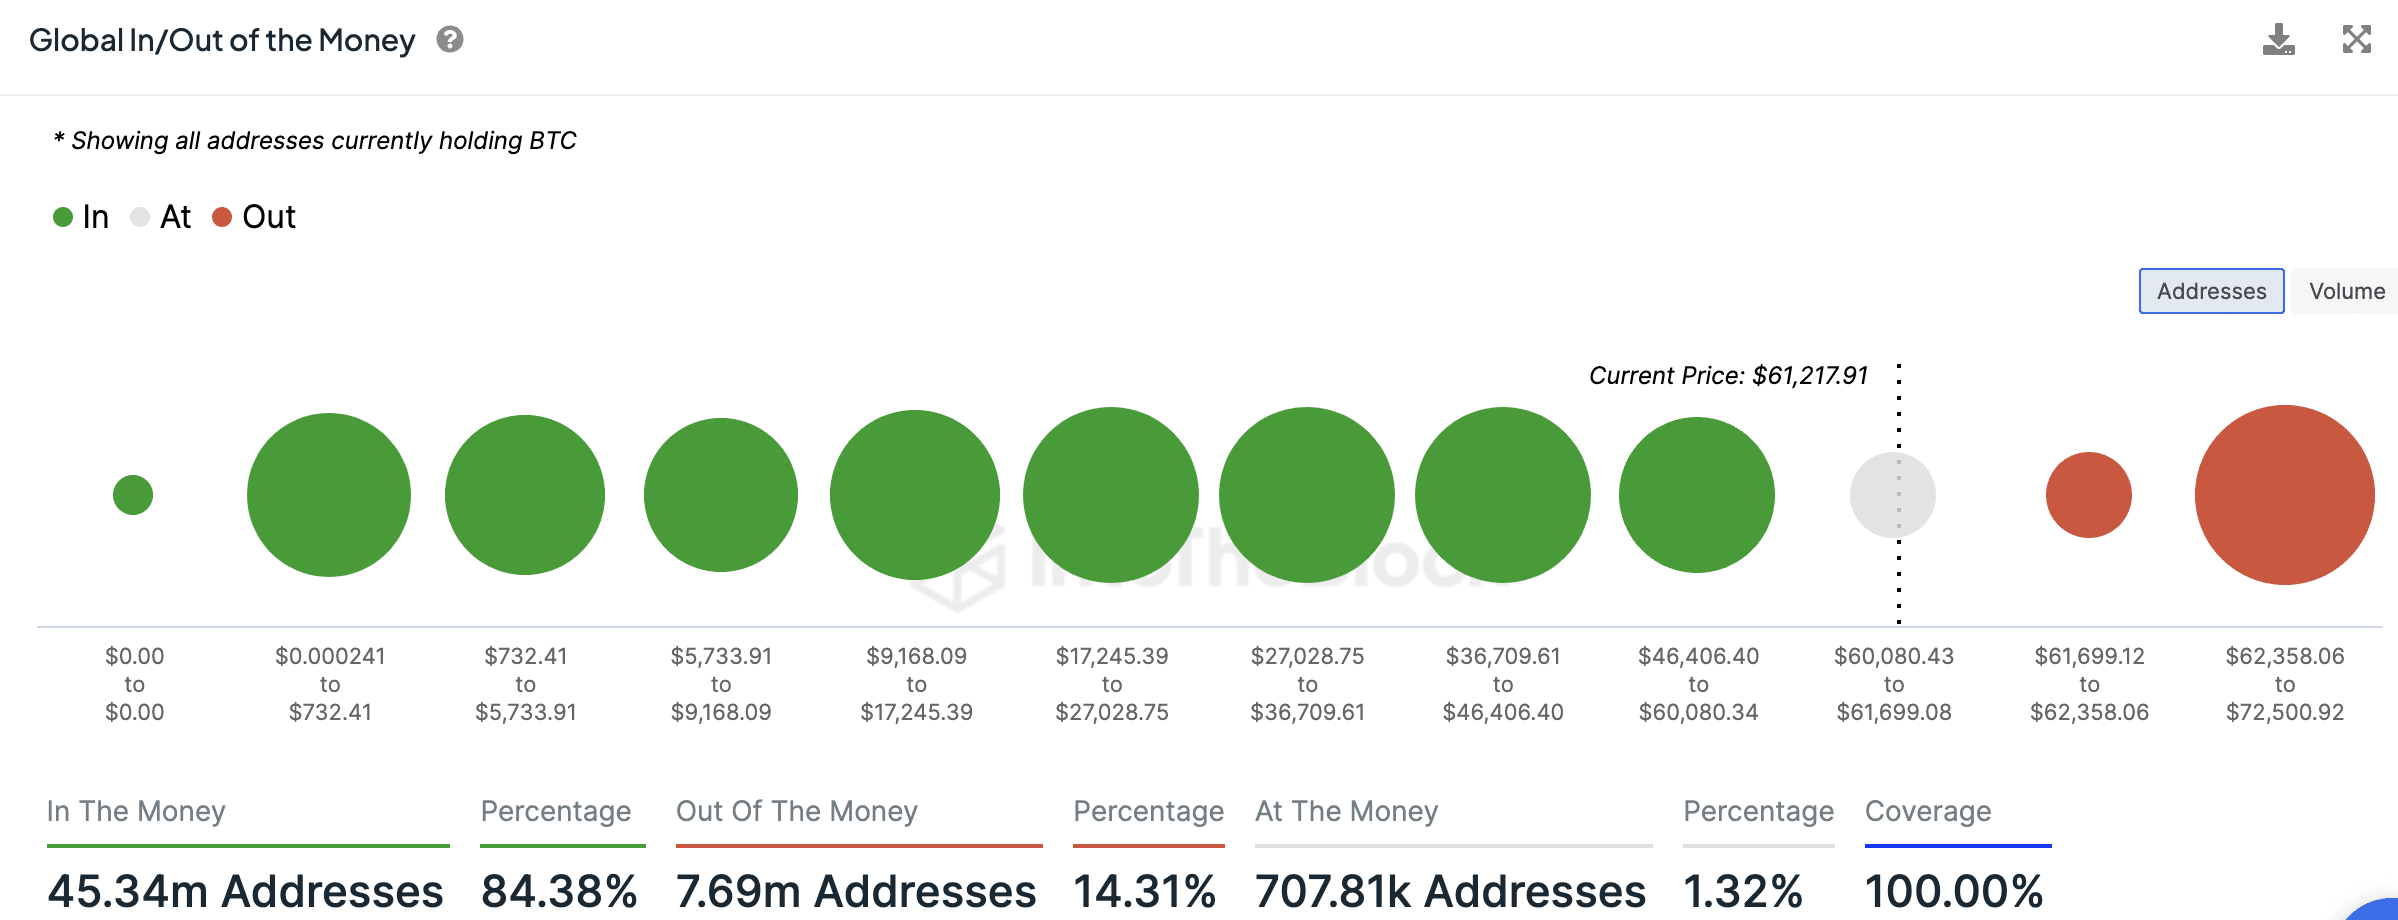Click the $60,080.43 to $61,699.08 axis label

pos(1894,684)
